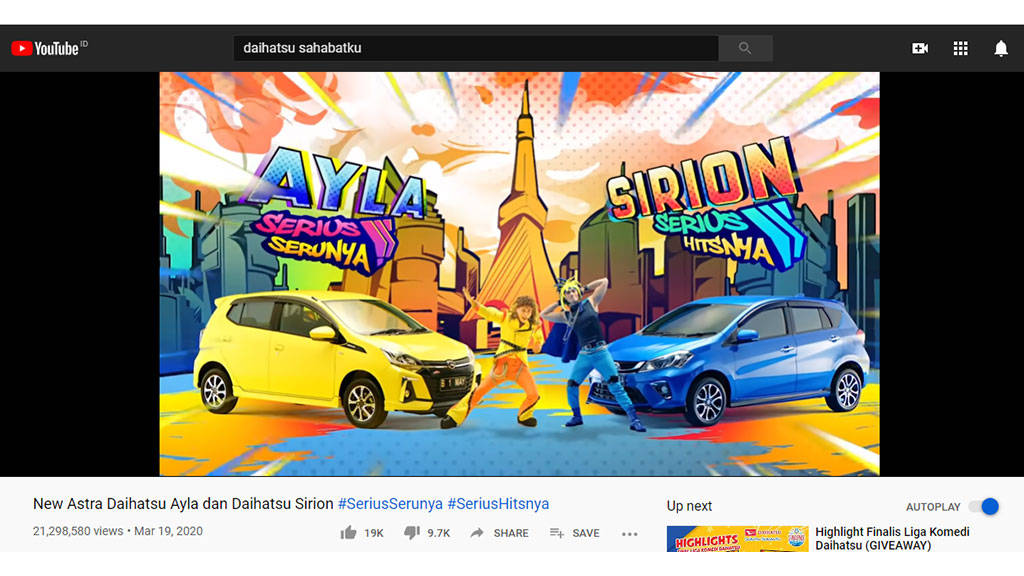Open the #SeriusHitsnya hashtag link
This screenshot has height=576, width=1024.
(x=498, y=504)
